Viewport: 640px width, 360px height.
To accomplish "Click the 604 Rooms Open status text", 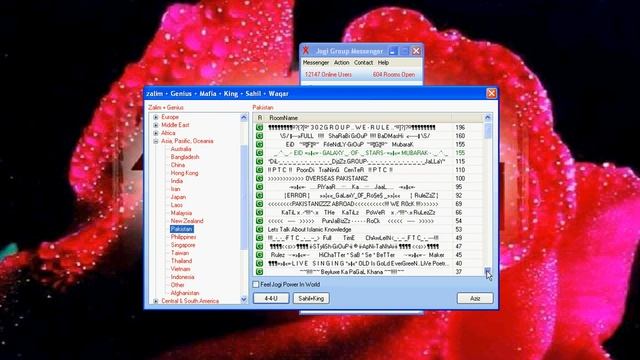I will click(394, 75).
